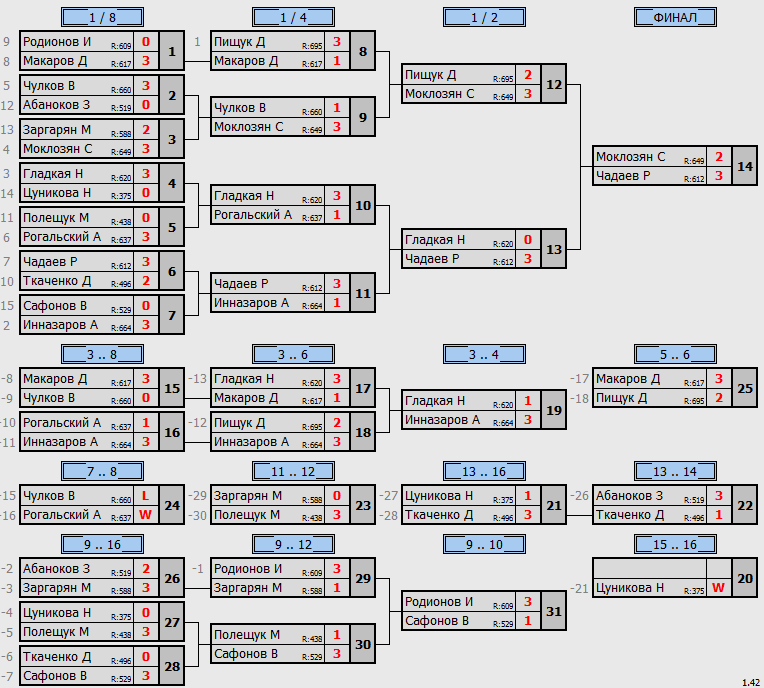Select match number 10 box

pyautogui.click(x=363, y=205)
